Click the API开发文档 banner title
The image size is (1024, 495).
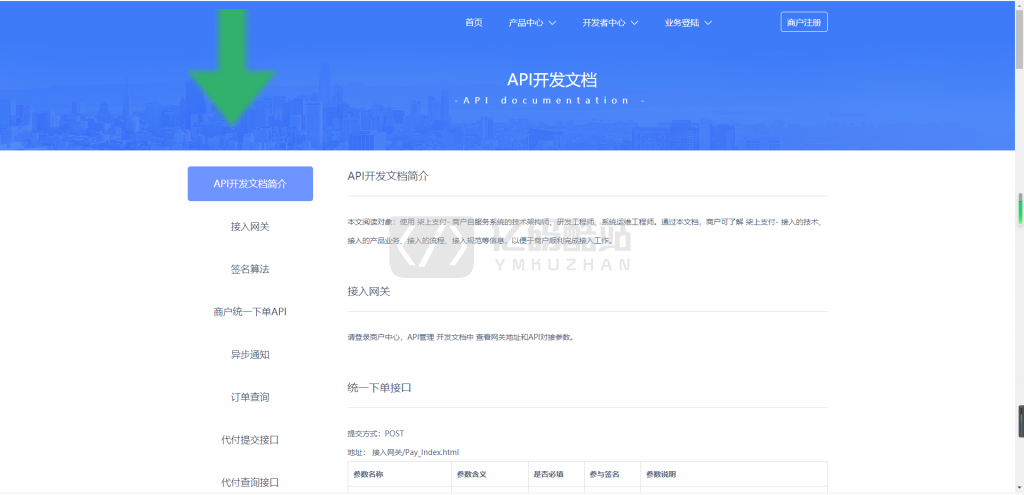(x=552, y=80)
